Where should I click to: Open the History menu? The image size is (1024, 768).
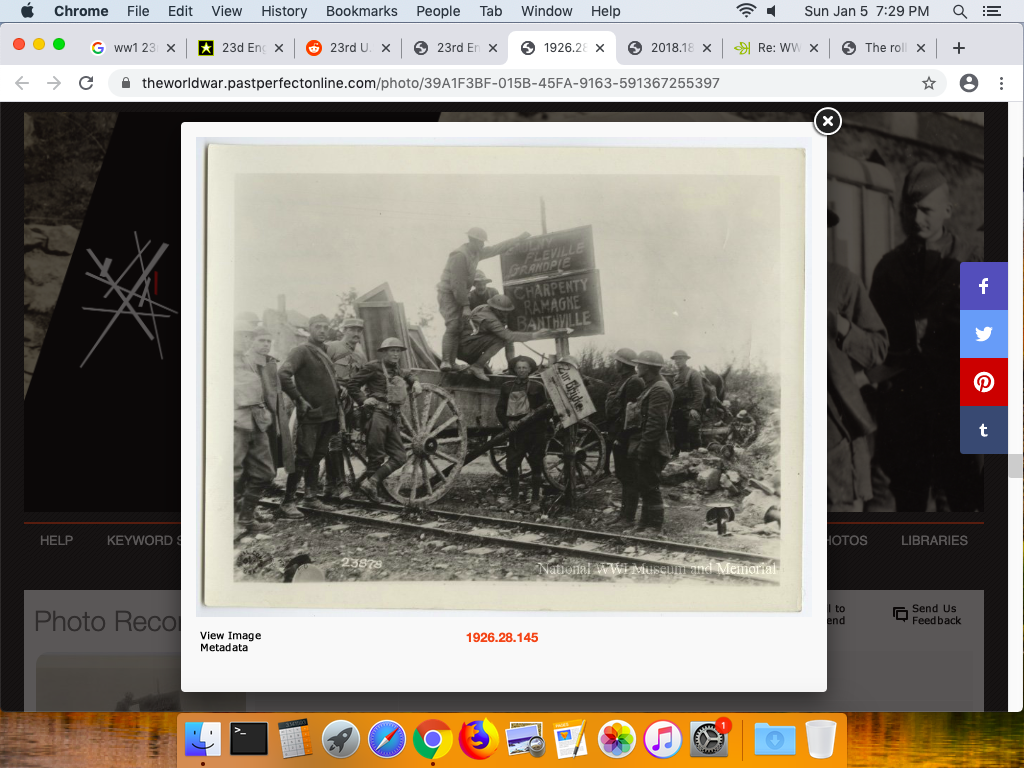click(284, 11)
